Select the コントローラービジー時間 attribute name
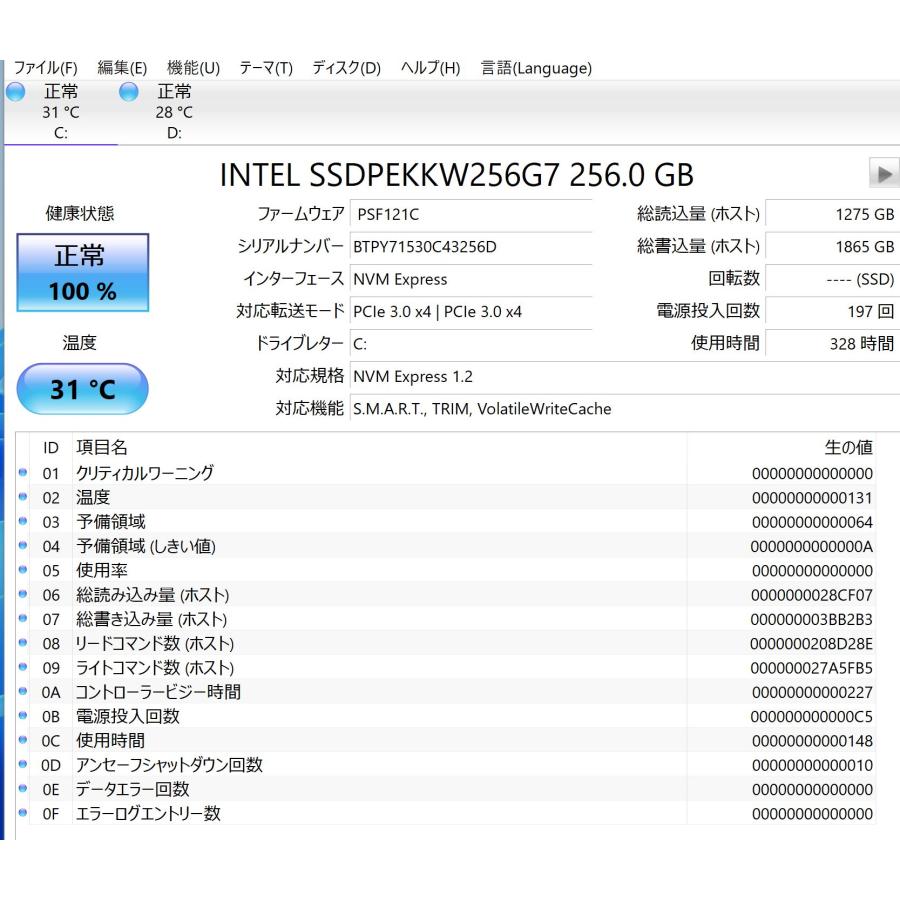This screenshot has width=900, height=900. coord(158,692)
